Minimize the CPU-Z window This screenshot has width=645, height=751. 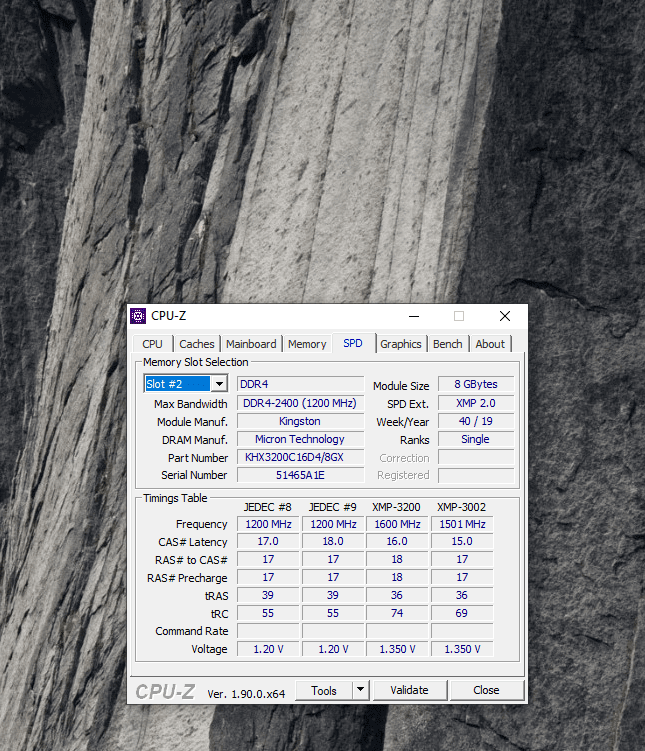coord(414,316)
